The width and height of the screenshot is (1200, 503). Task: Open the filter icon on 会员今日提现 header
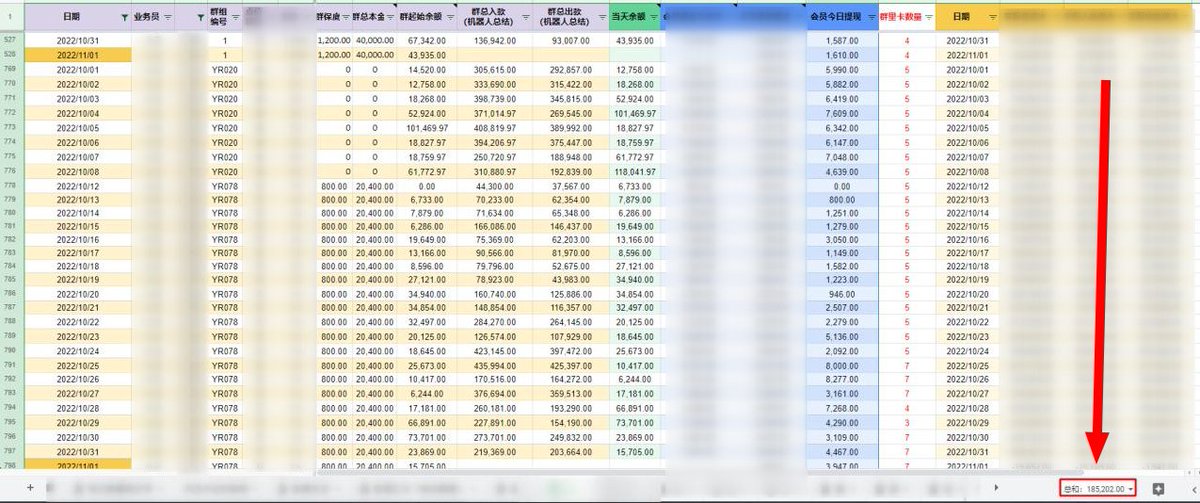[x=871, y=18]
